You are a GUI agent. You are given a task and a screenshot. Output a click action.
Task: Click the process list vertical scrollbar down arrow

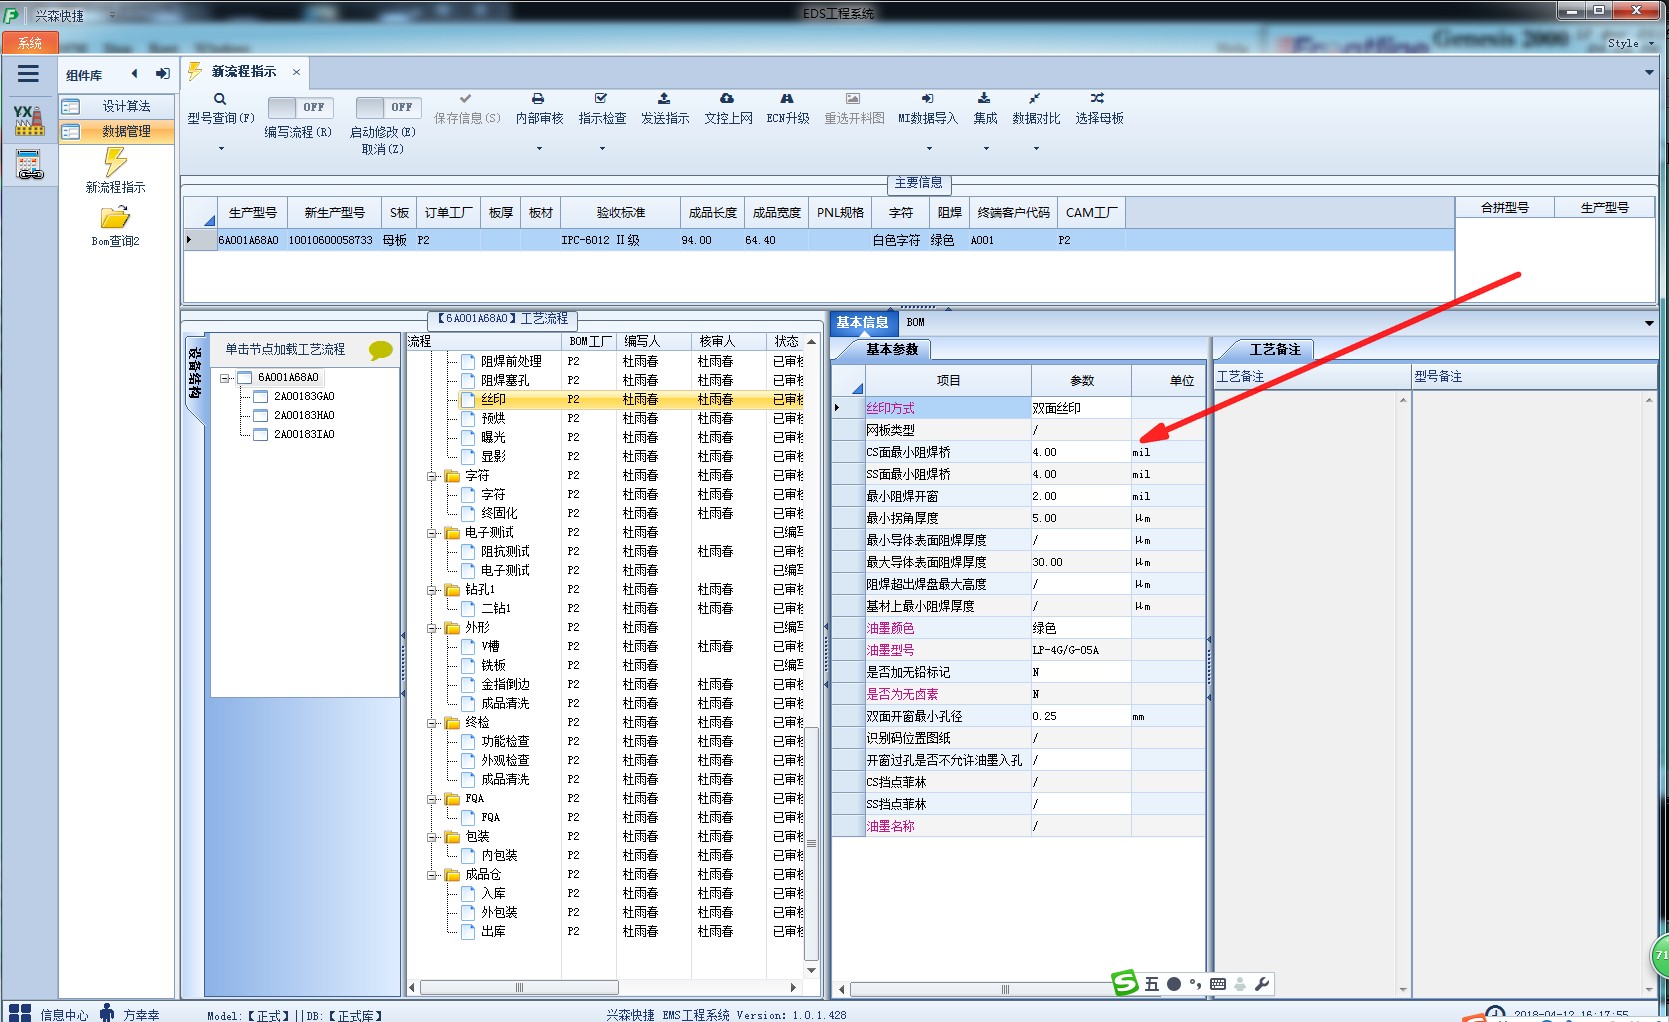click(811, 971)
